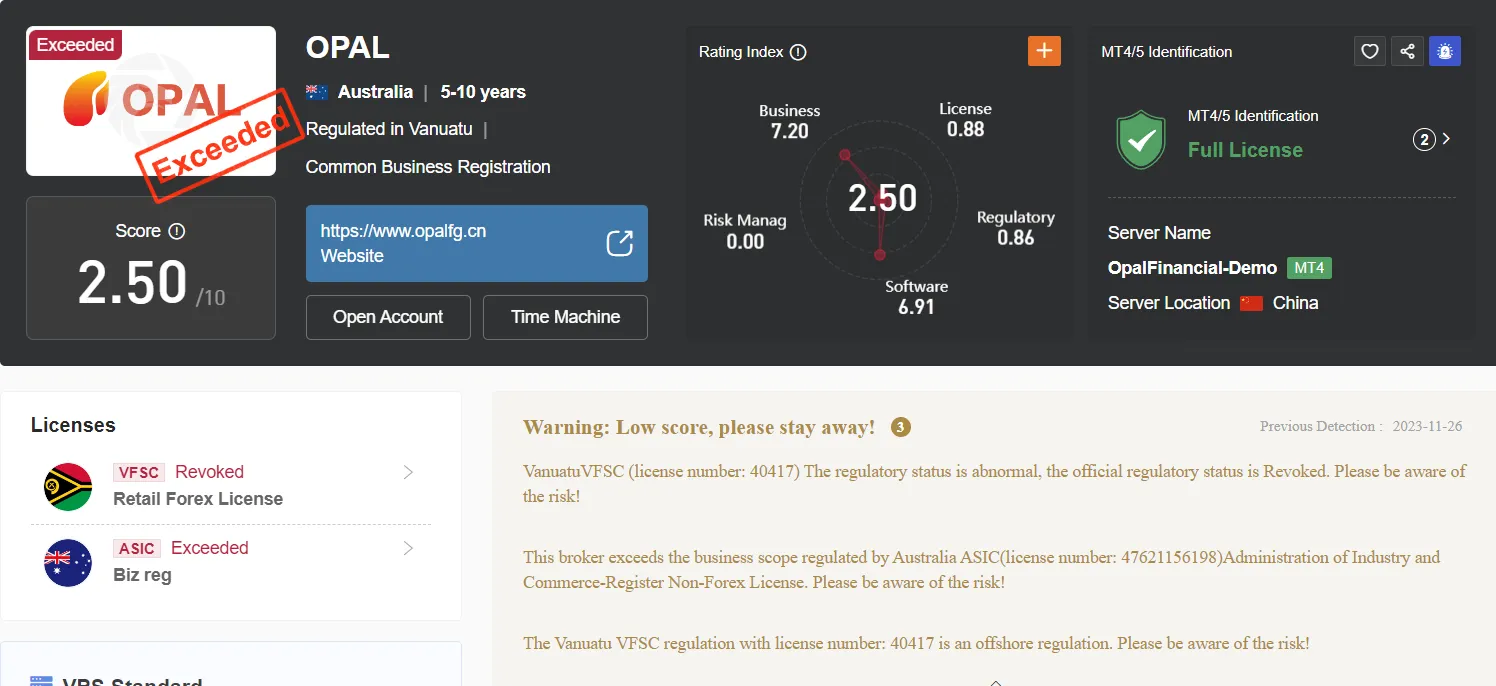Collapse the warning panel with bottom caret
The width and height of the screenshot is (1496, 686).
click(x=995, y=682)
